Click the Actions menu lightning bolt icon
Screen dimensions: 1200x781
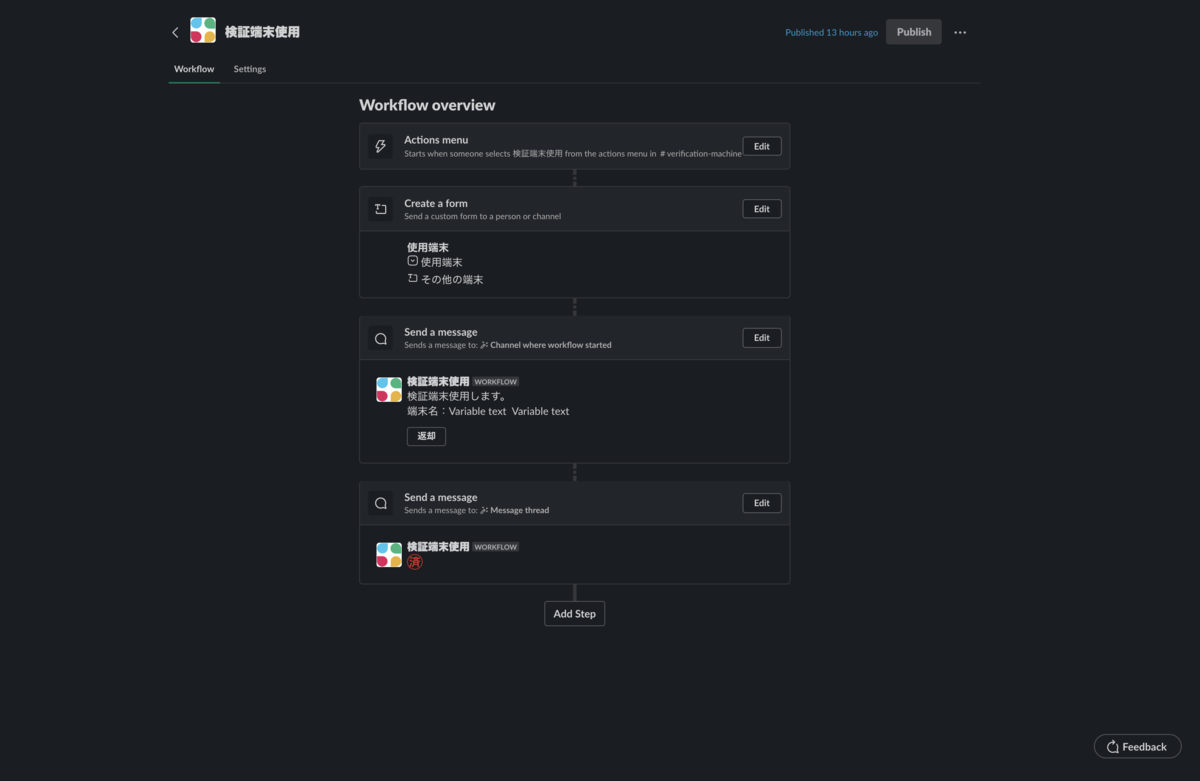380,146
